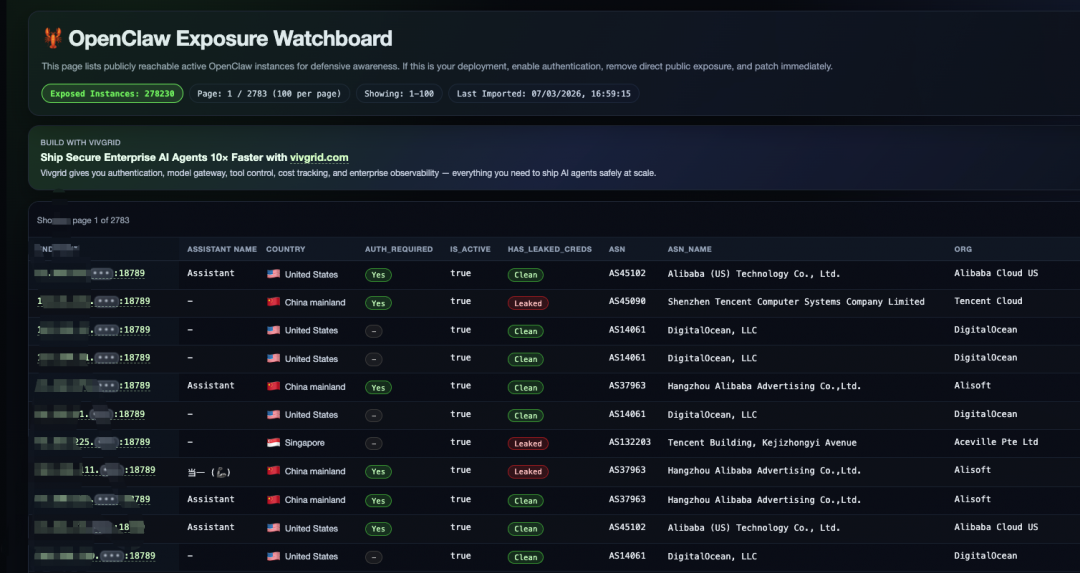Select the AS132203 ASN cell
The width and height of the screenshot is (1080, 573).
point(630,442)
